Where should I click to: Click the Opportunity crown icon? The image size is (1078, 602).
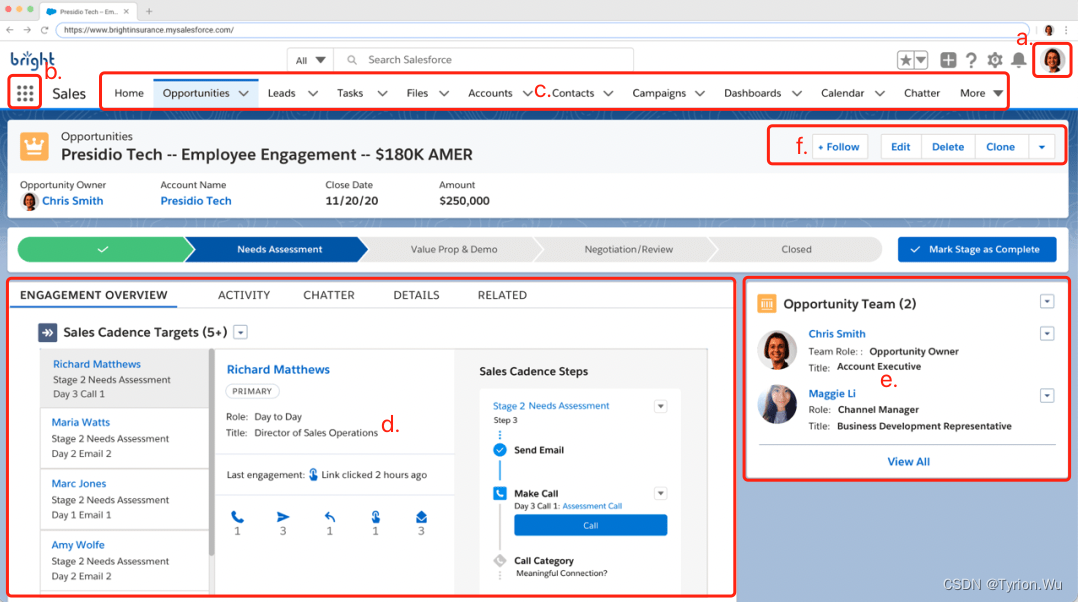34,146
